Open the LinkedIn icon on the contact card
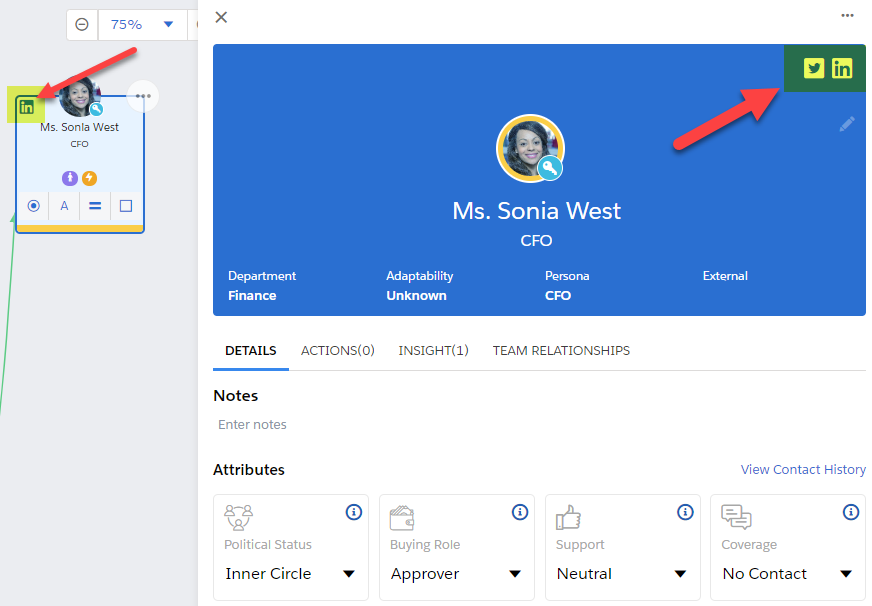872x606 pixels. point(26,106)
